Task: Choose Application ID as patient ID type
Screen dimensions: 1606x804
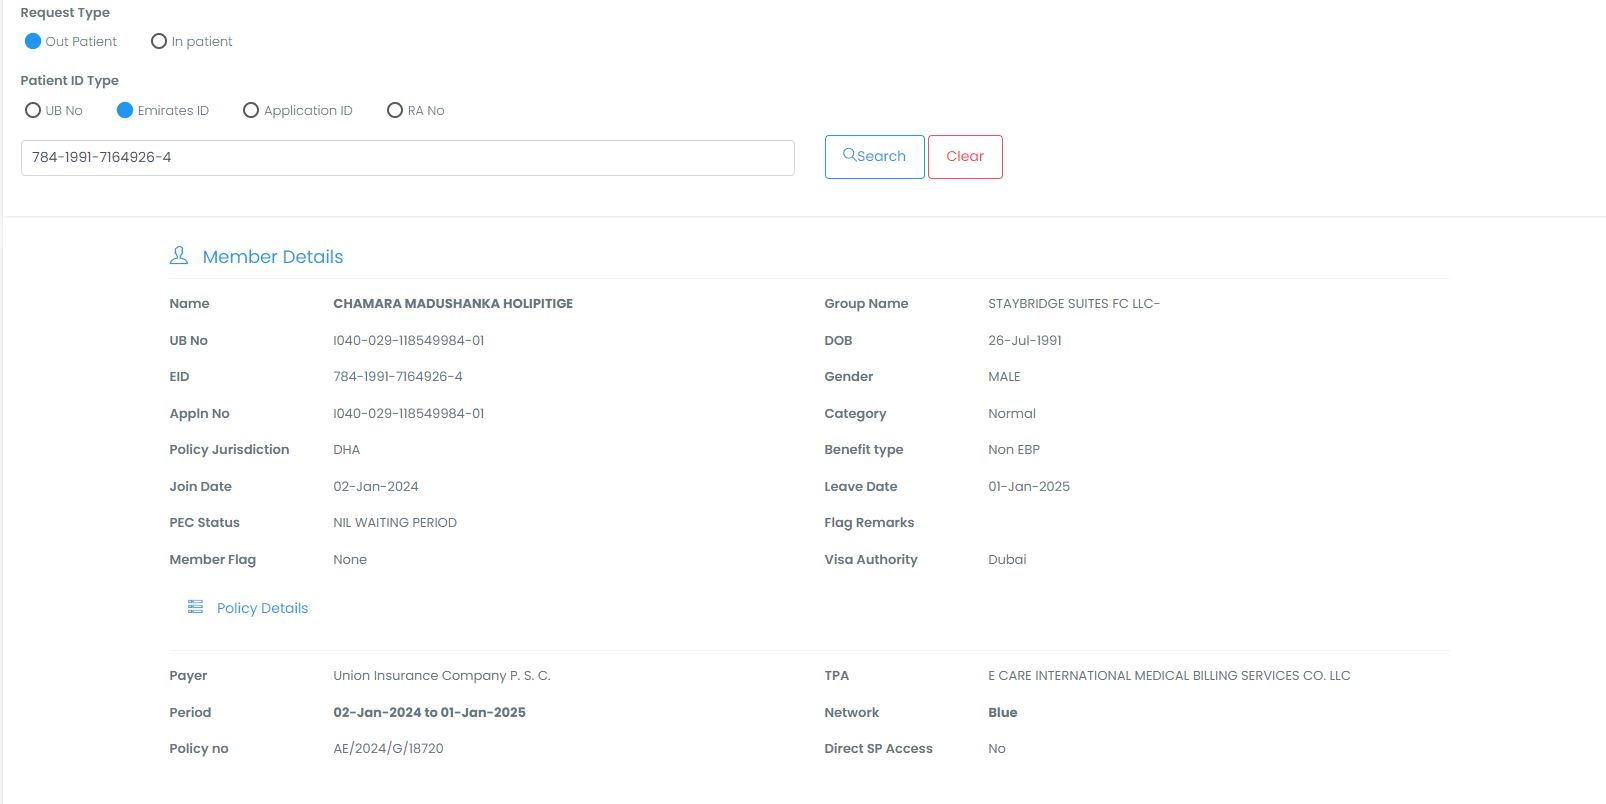Action: (x=251, y=110)
